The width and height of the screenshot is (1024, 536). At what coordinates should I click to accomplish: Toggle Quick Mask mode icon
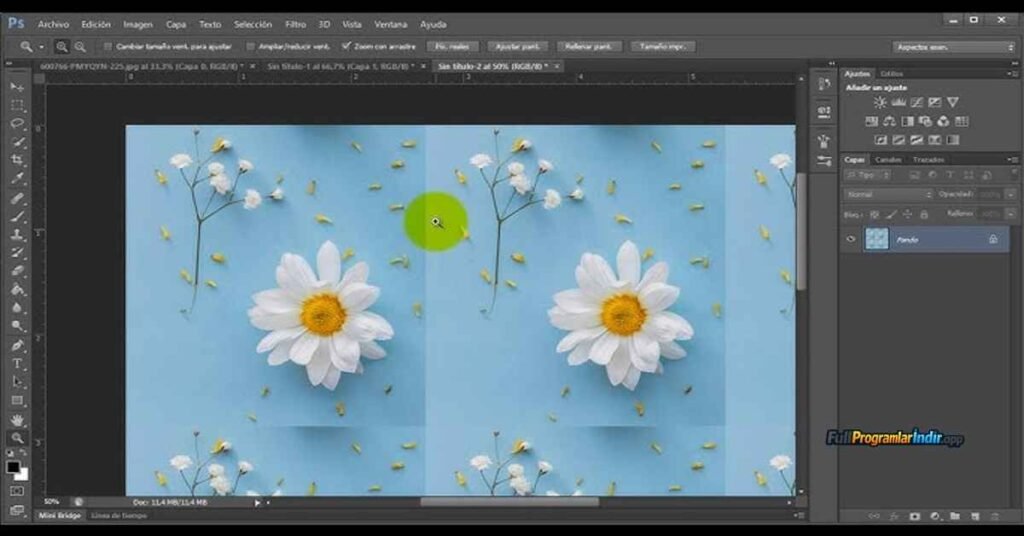pyautogui.click(x=17, y=491)
